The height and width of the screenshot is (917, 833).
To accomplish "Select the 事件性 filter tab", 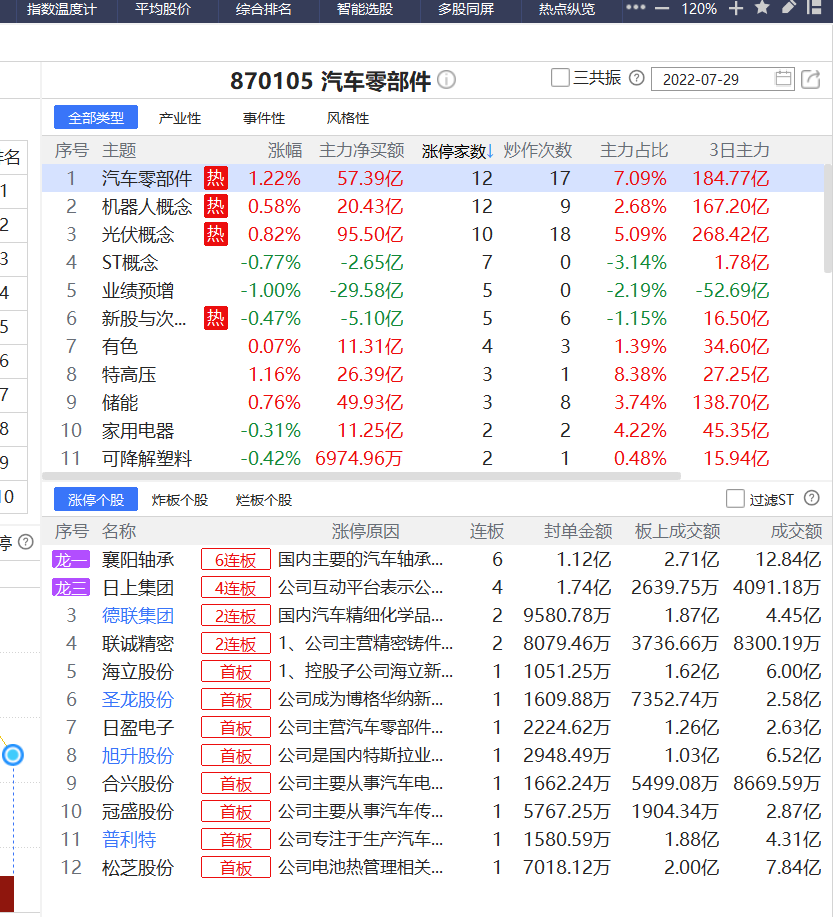I will (264, 118).
